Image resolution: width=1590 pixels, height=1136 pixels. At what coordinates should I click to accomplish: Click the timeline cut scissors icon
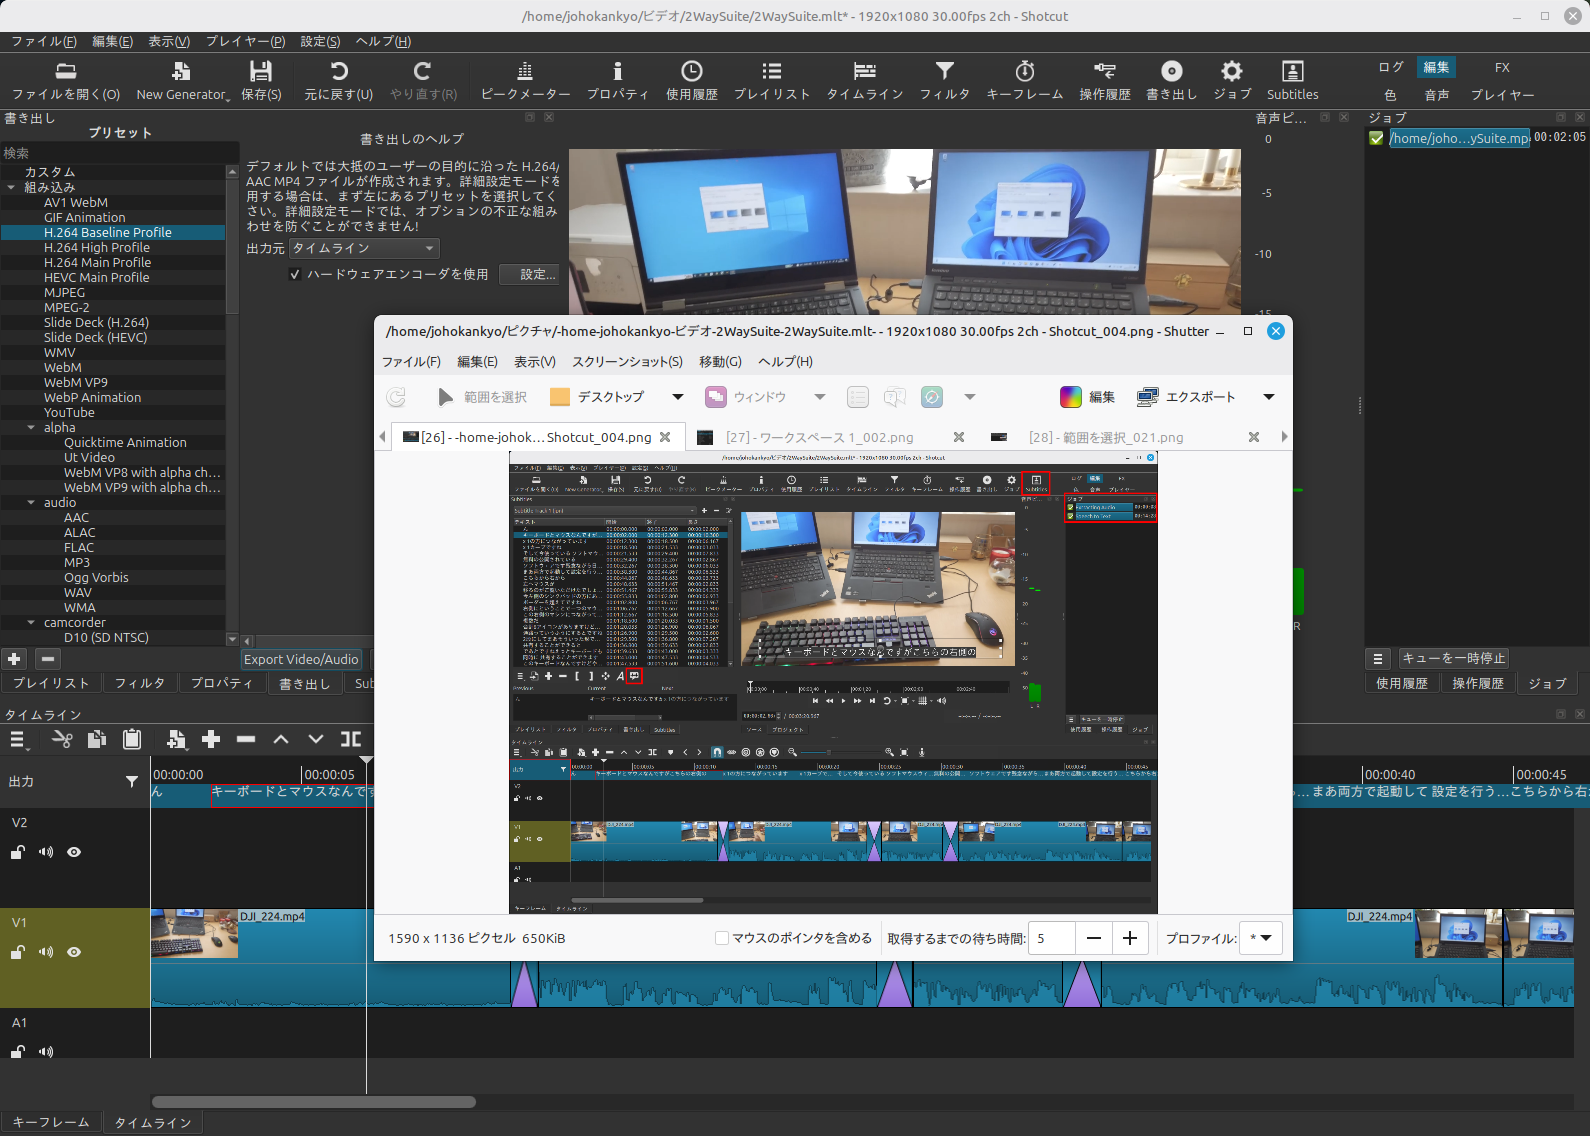pyautogui.click(x=62, y=739)
